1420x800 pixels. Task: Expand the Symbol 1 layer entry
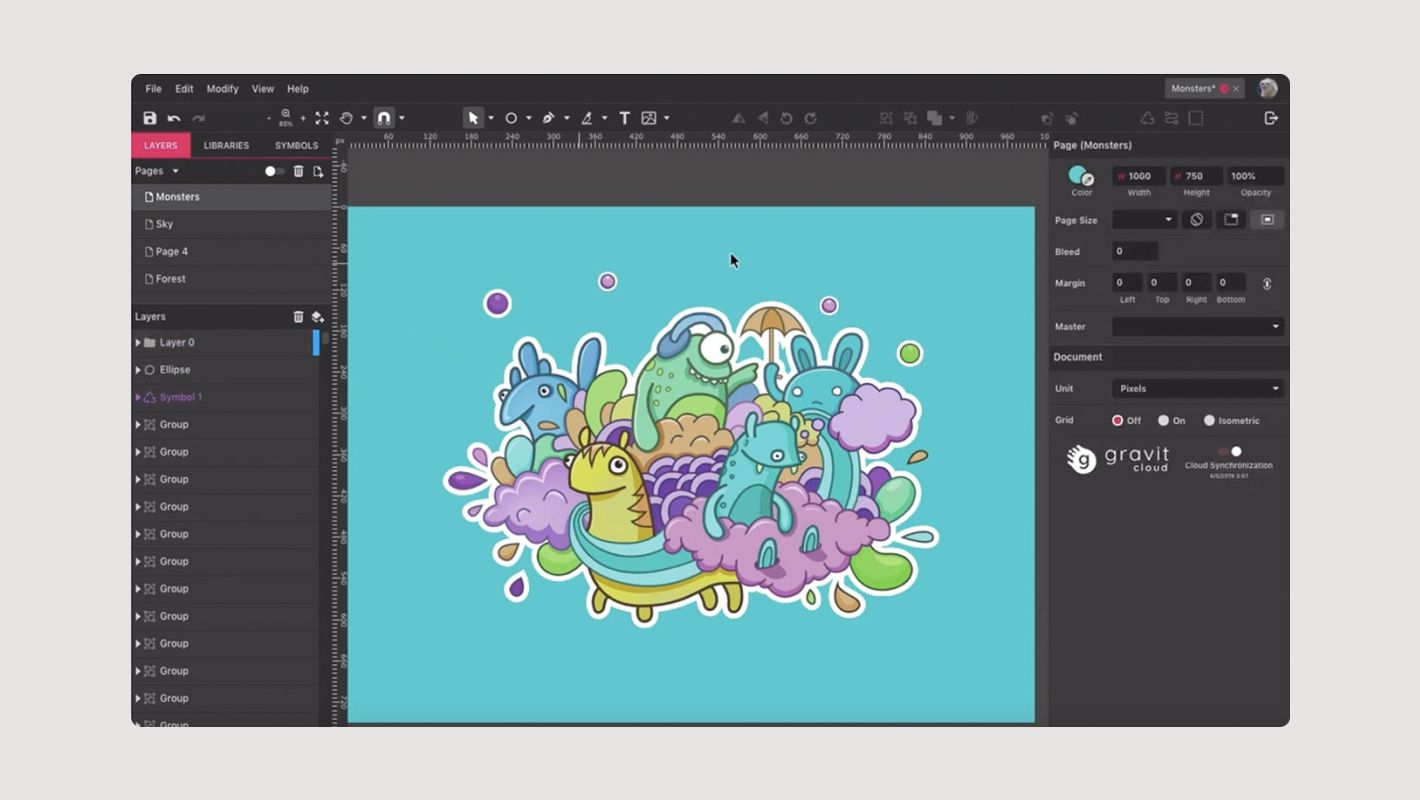pyautogui.click(x=139, y=397)
